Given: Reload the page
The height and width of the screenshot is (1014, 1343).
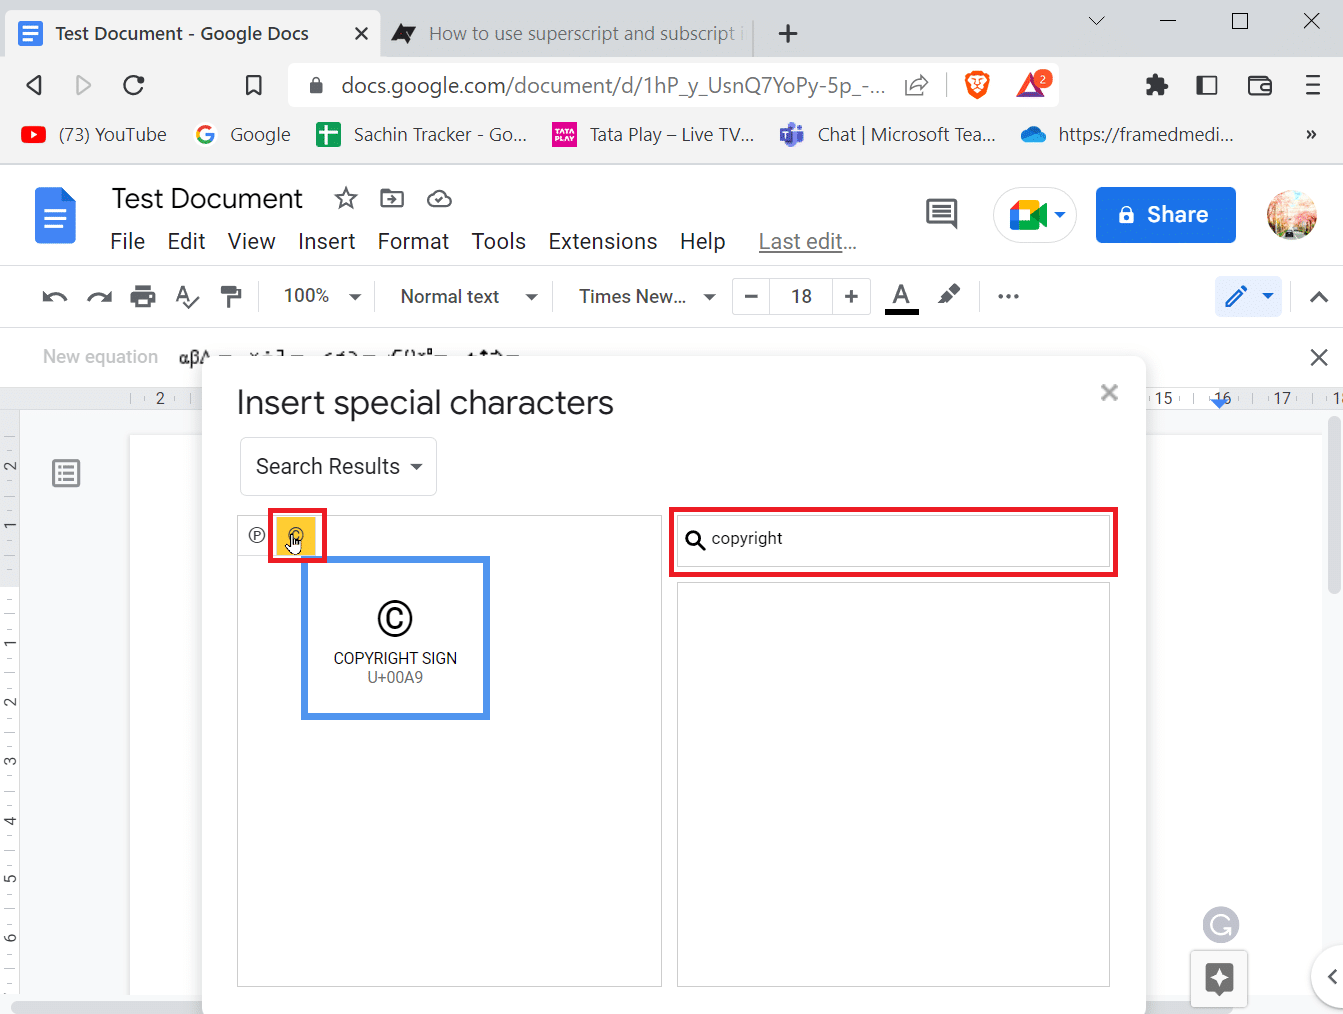Looking at the screenshot, I should [134, 85].
